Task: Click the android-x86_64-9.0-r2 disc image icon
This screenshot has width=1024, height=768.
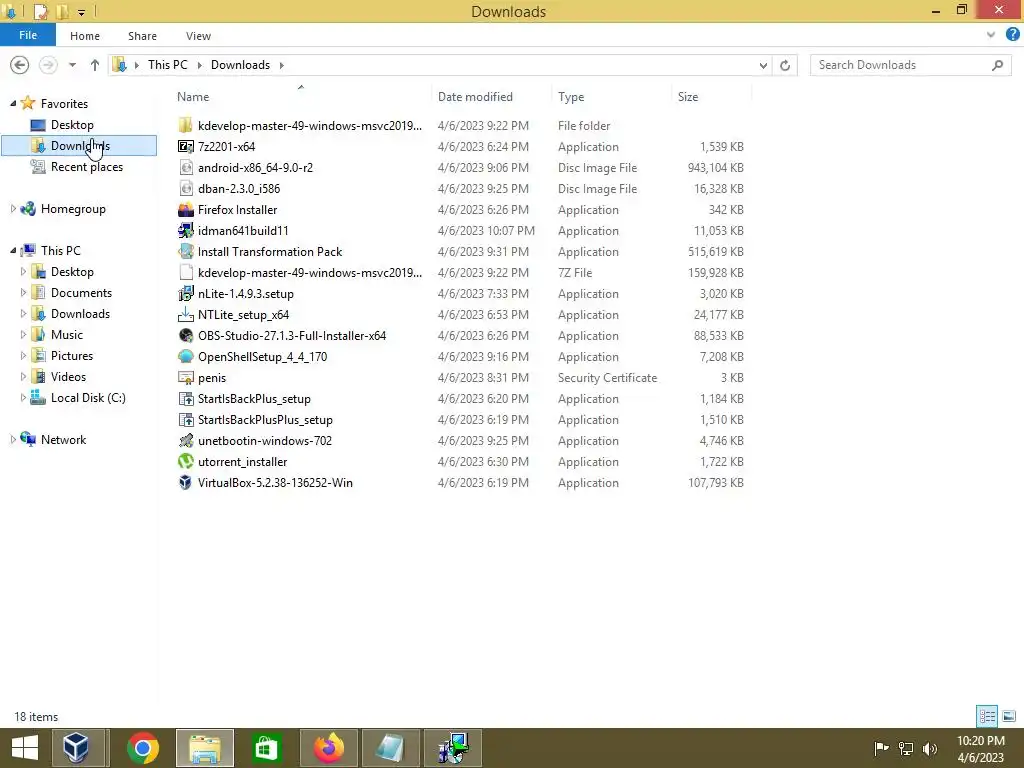Action: pyautogui.click(x=185, y=168)
